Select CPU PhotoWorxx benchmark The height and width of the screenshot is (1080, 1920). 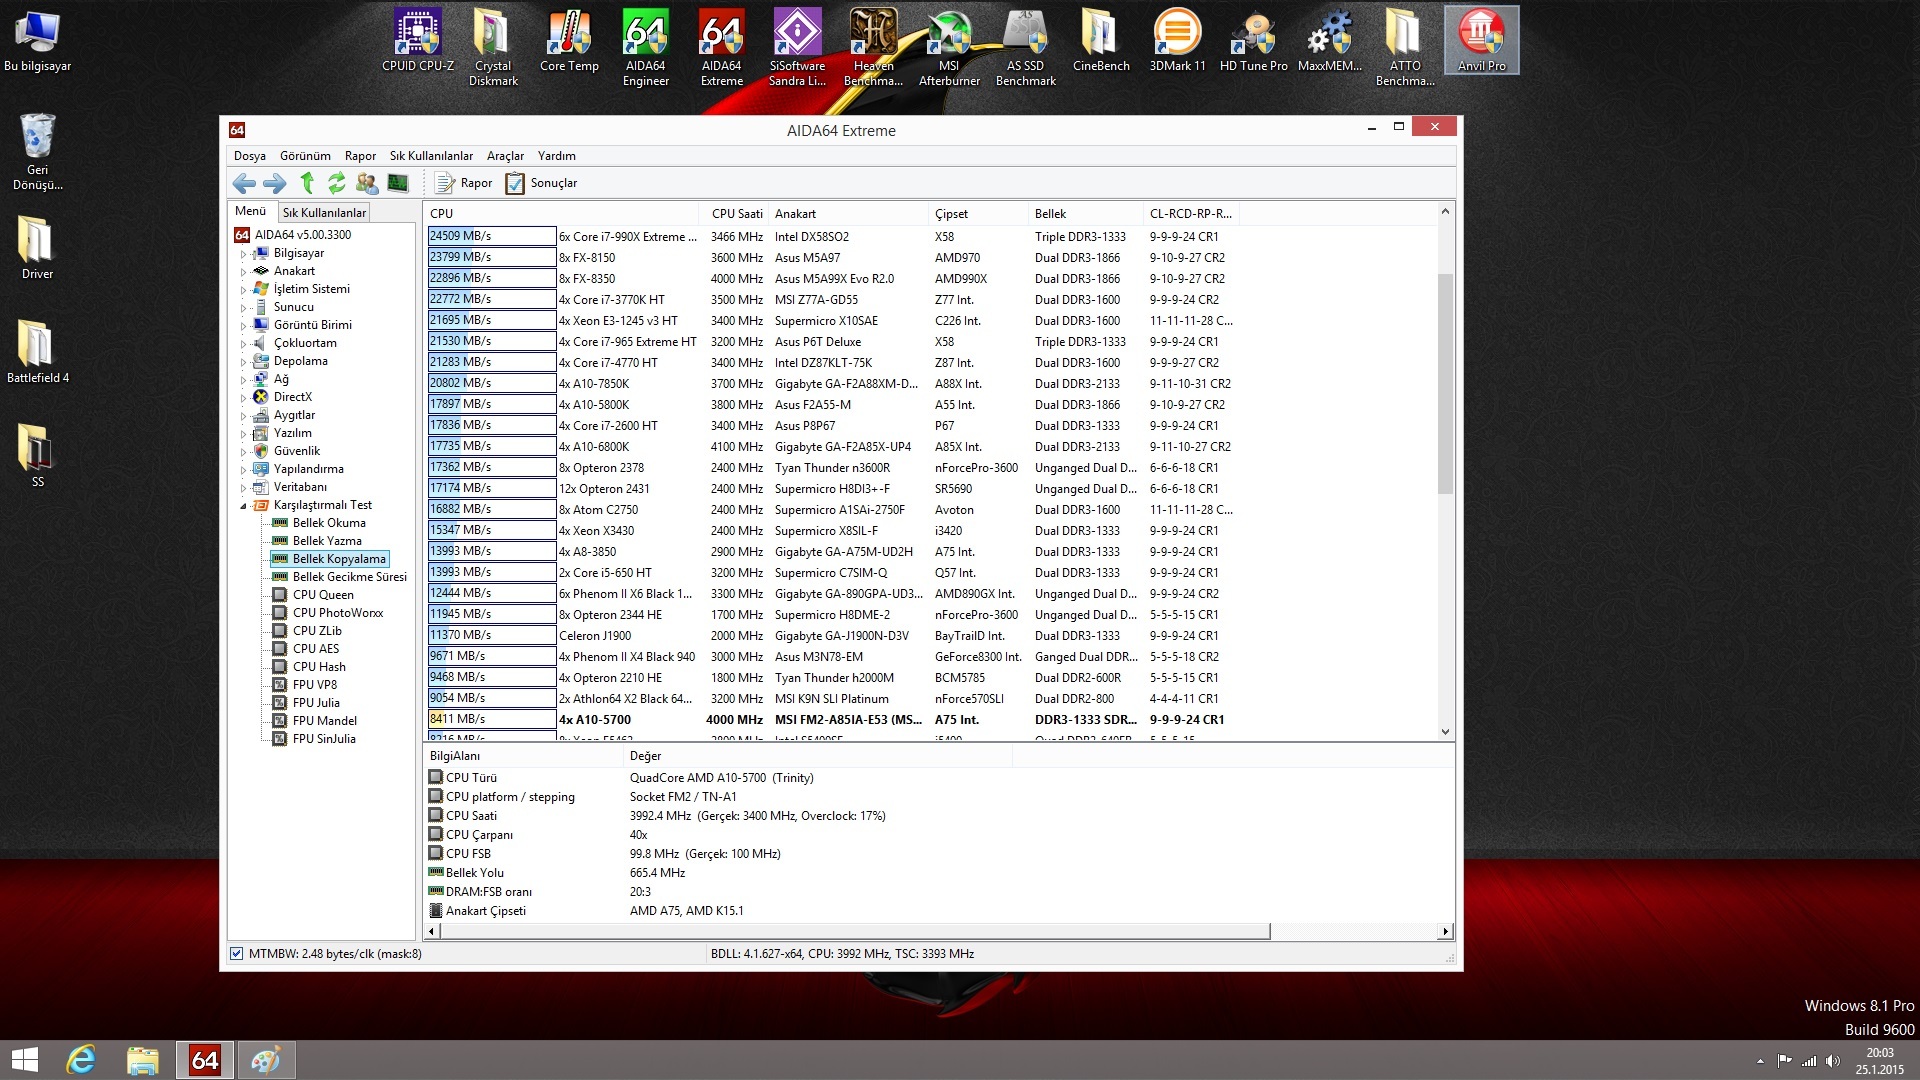[338, 613]
